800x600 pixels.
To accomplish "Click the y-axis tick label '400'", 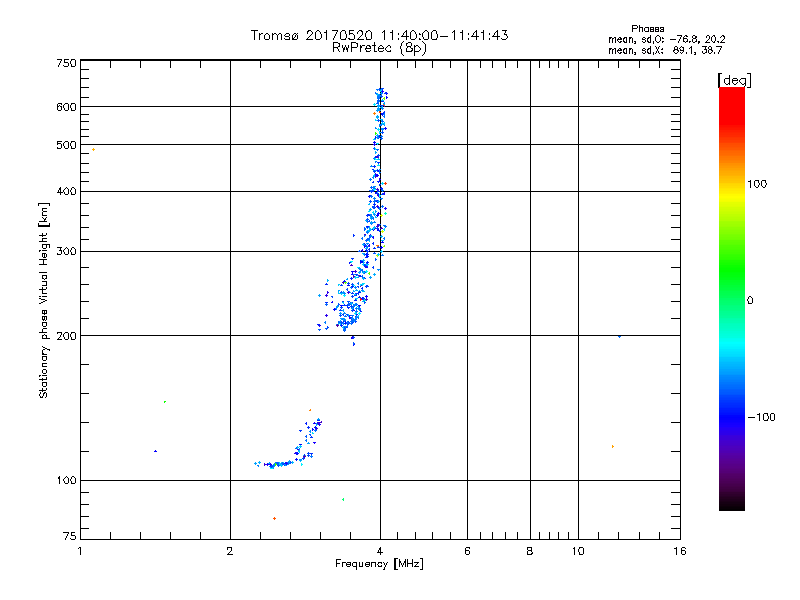I will (x=66, y=192).
